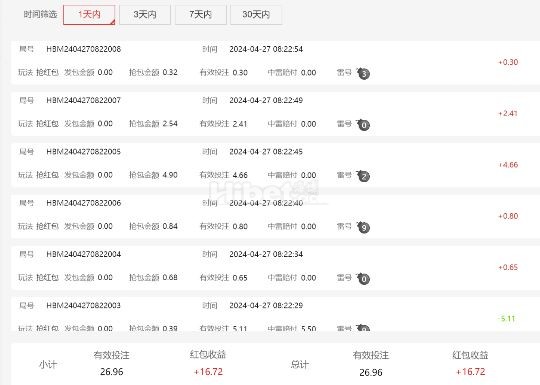Select the 30天内 filter tab
Image resolution: width=540 pixels, height=385 pixels.
point(256,15)
